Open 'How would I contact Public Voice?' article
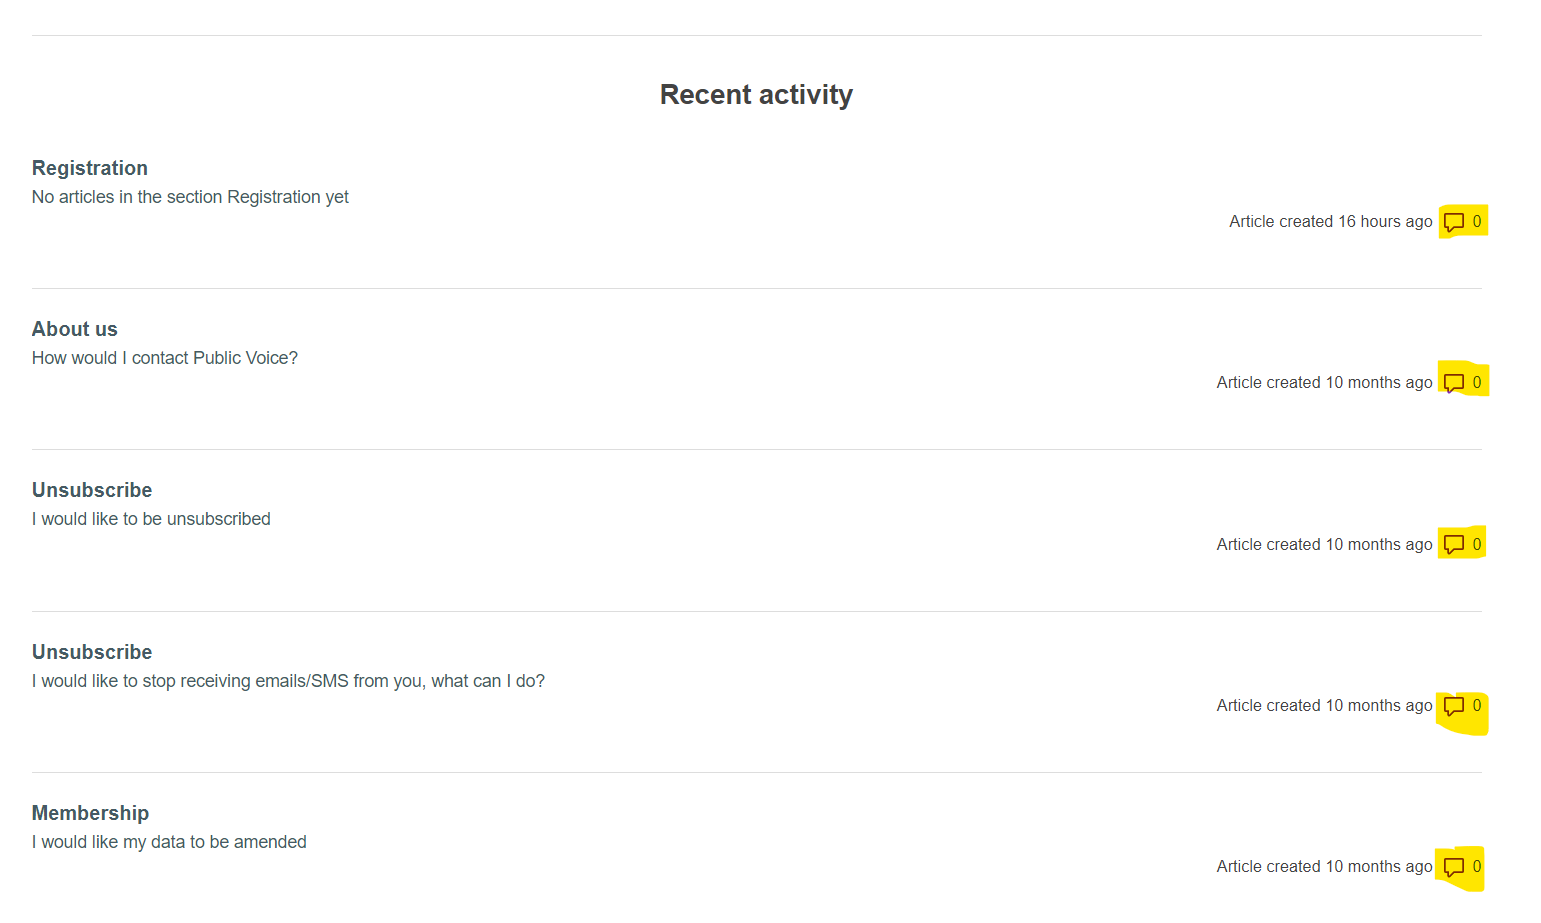Screen dimensions: 1541x923 pyautogui.click(x=165, y=358)
